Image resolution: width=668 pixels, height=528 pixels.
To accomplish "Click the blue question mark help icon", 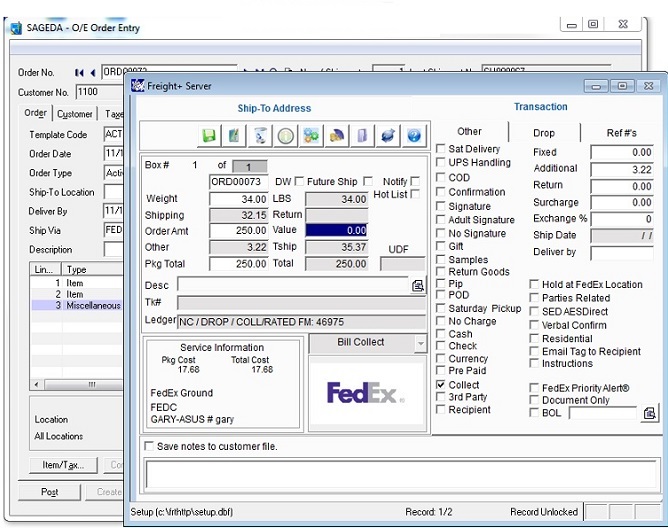I will [x=413, y=136].
